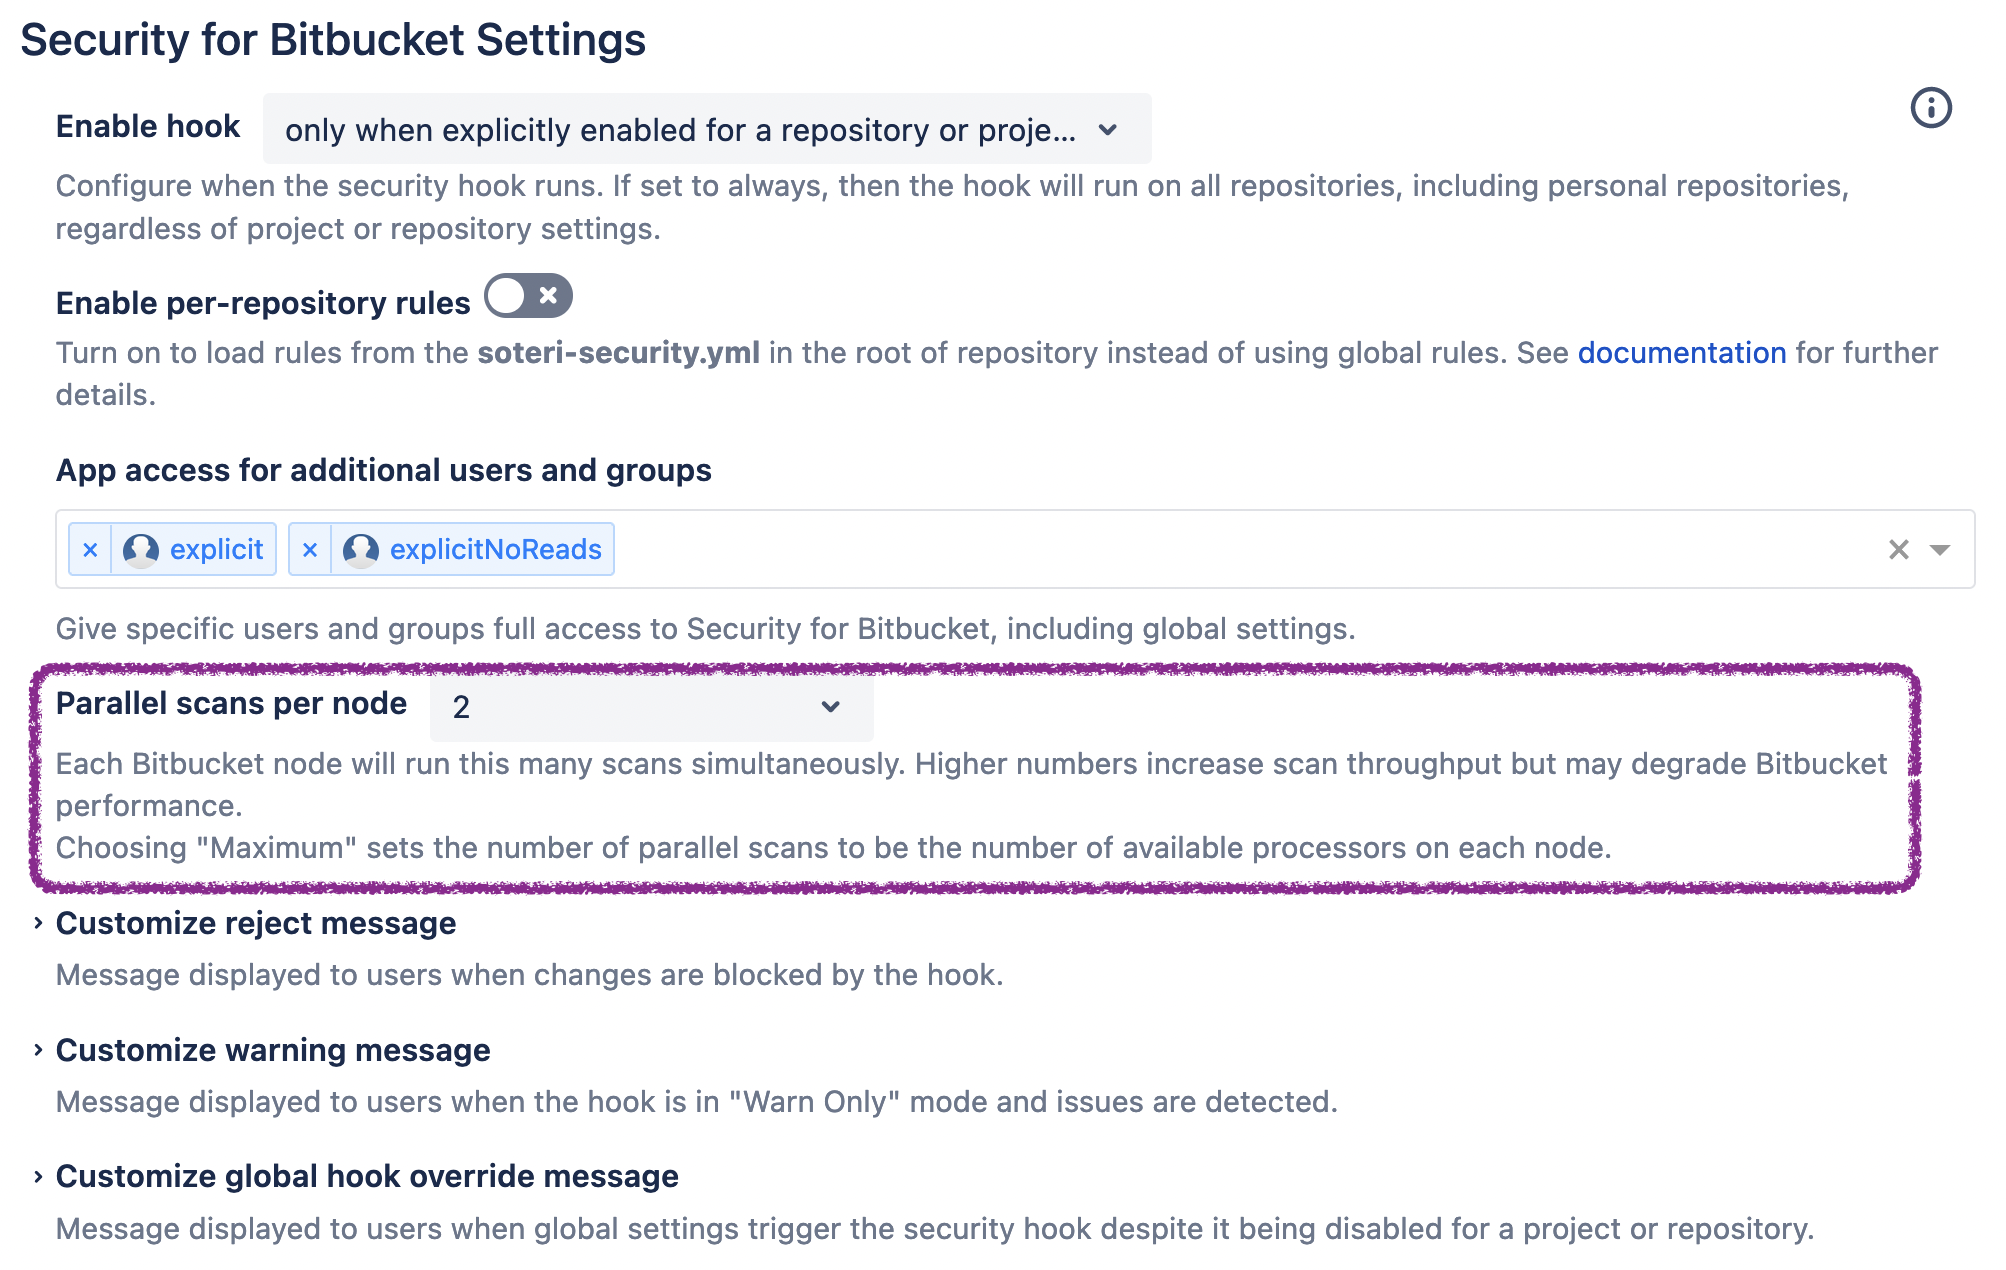The image size is (2006, 1270).
Task: Toggle Enable per-repository rules switch
Action: pos(528,296)
